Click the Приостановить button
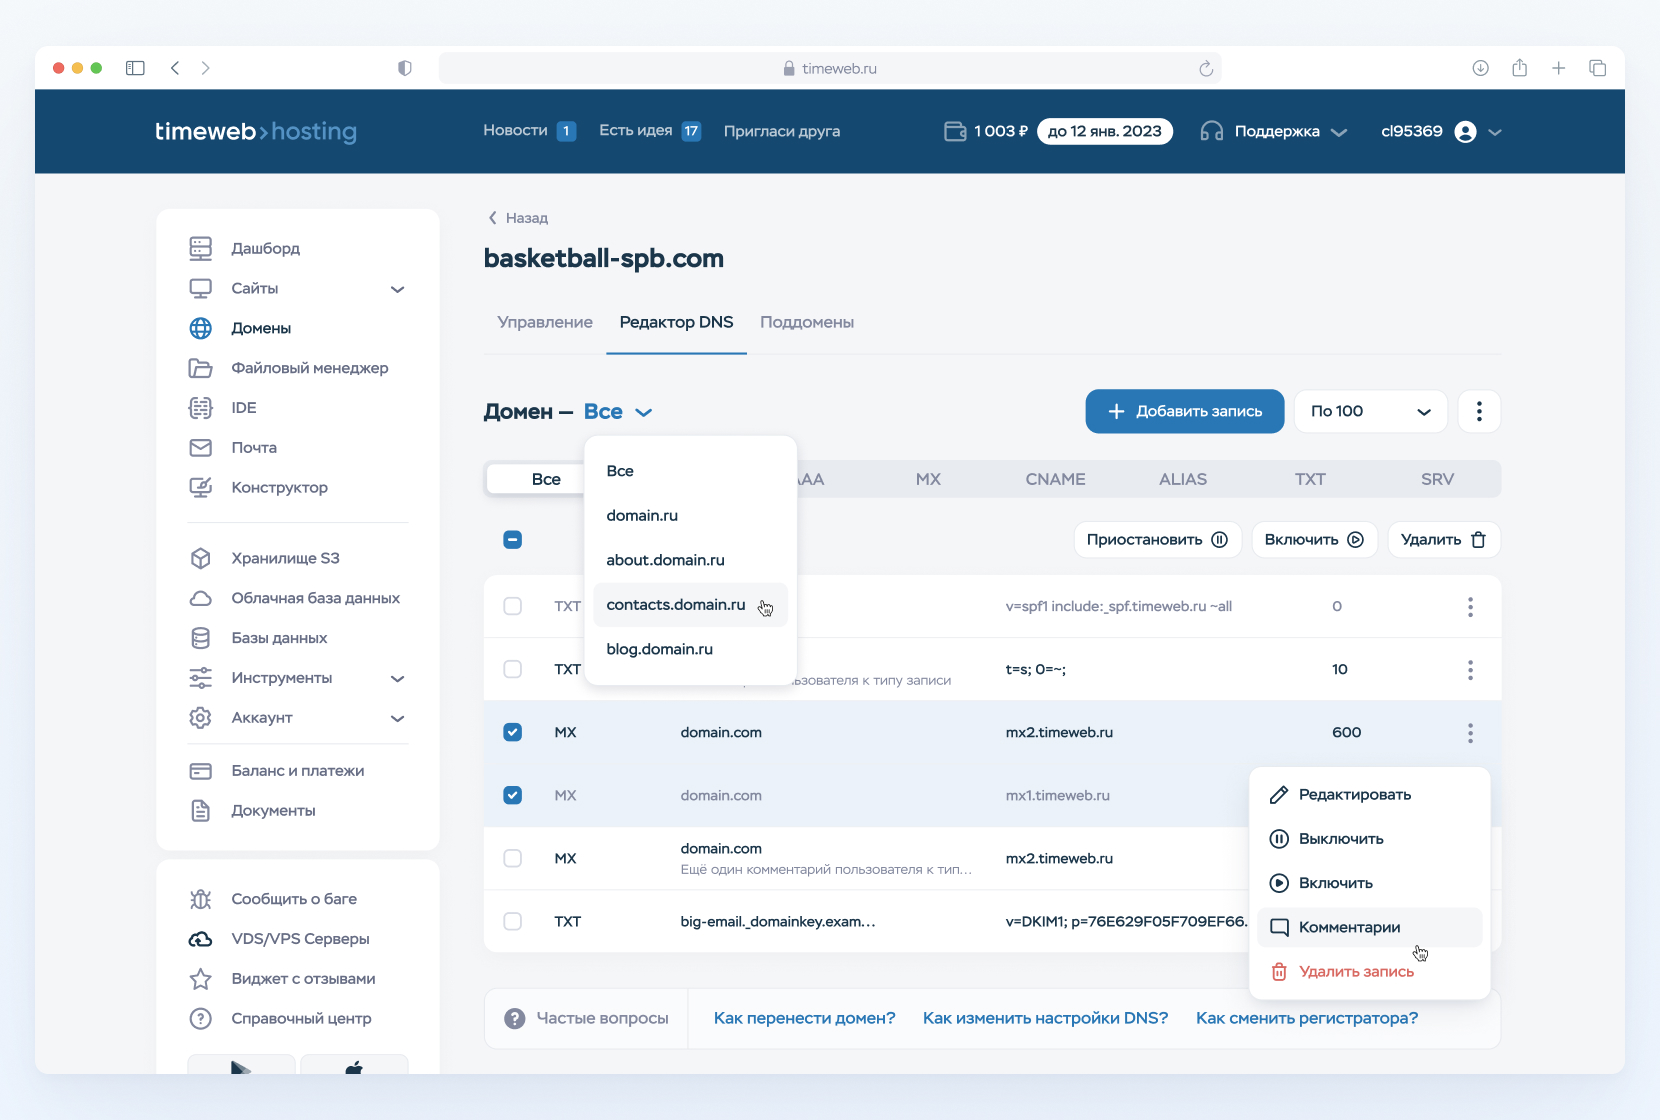1660x1120 pixels. click(x=1158, y=540)
